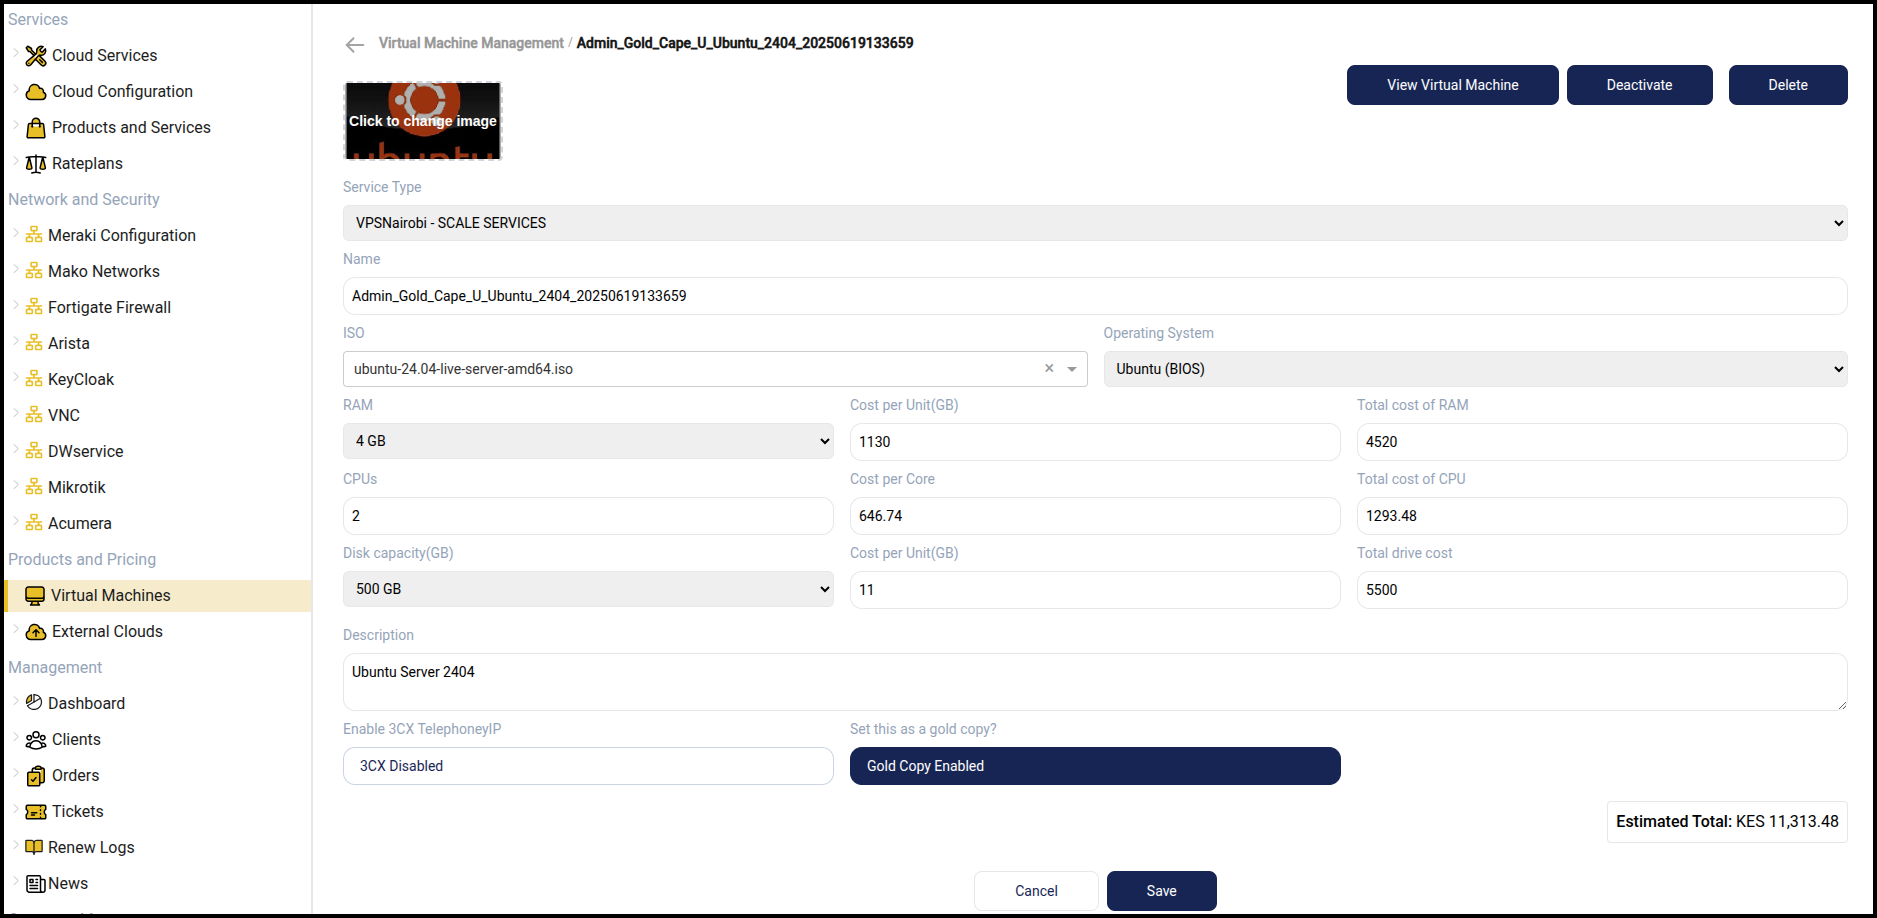Screen dimensions: 1877x918
Task: Open Products and Services menu item
Action: 131,128
